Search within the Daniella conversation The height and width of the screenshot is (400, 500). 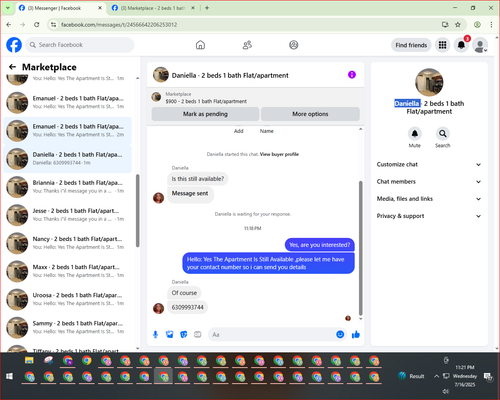(443, 134)
